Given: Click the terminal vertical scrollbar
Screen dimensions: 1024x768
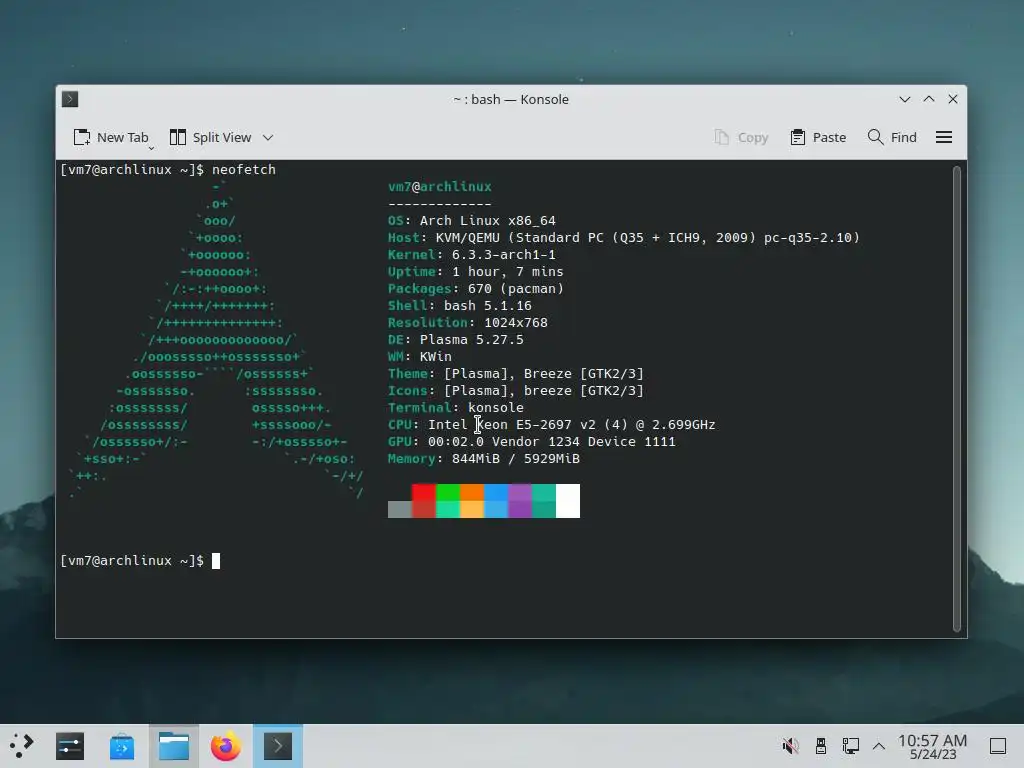Looking at the screenshot, I should pyautogui.click(x=957, y=398).
